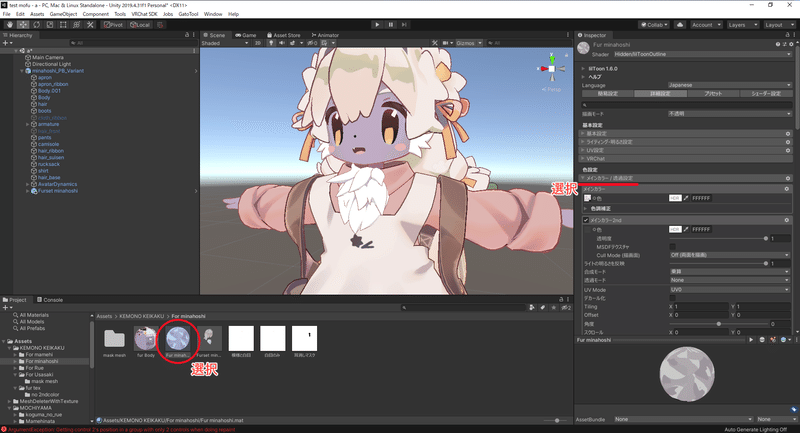Select the Scale tool in toolbar
Viewport: 800px width, 433px height.
pos(49,24)
